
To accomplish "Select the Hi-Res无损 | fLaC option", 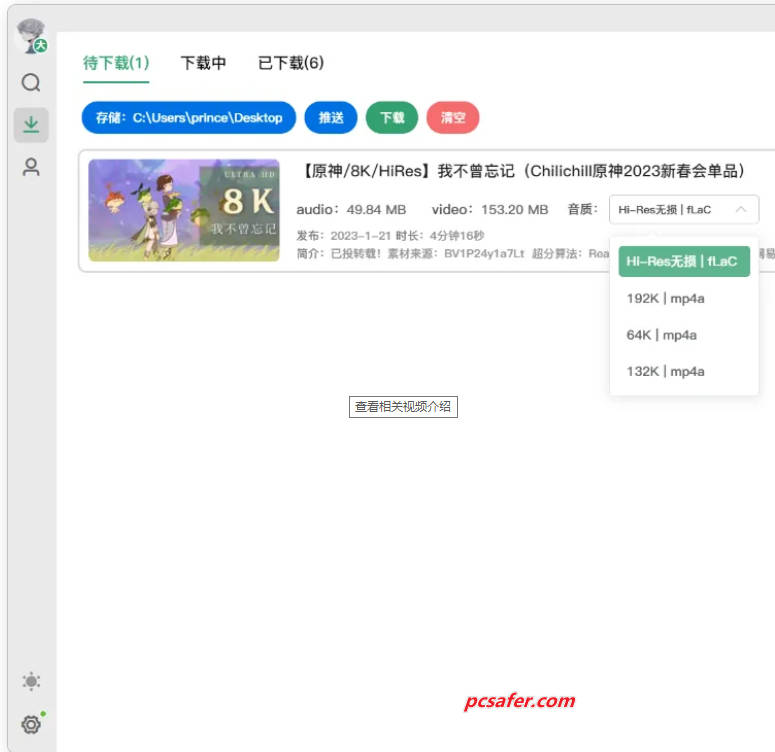I will [x=683, y=262].
